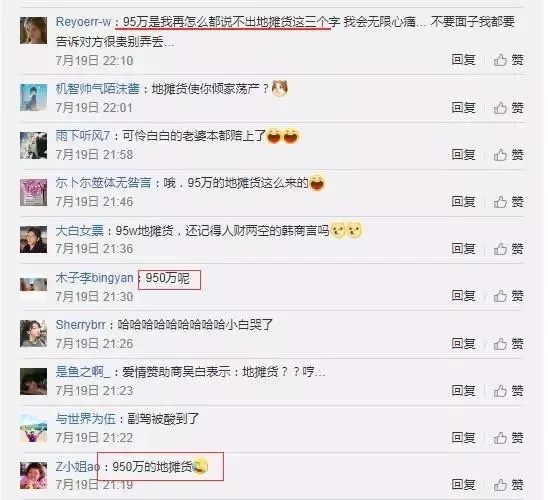Reply to Z小姐ao's comment
This screenshot has width=548, height=500.
(x=463, y=484)
